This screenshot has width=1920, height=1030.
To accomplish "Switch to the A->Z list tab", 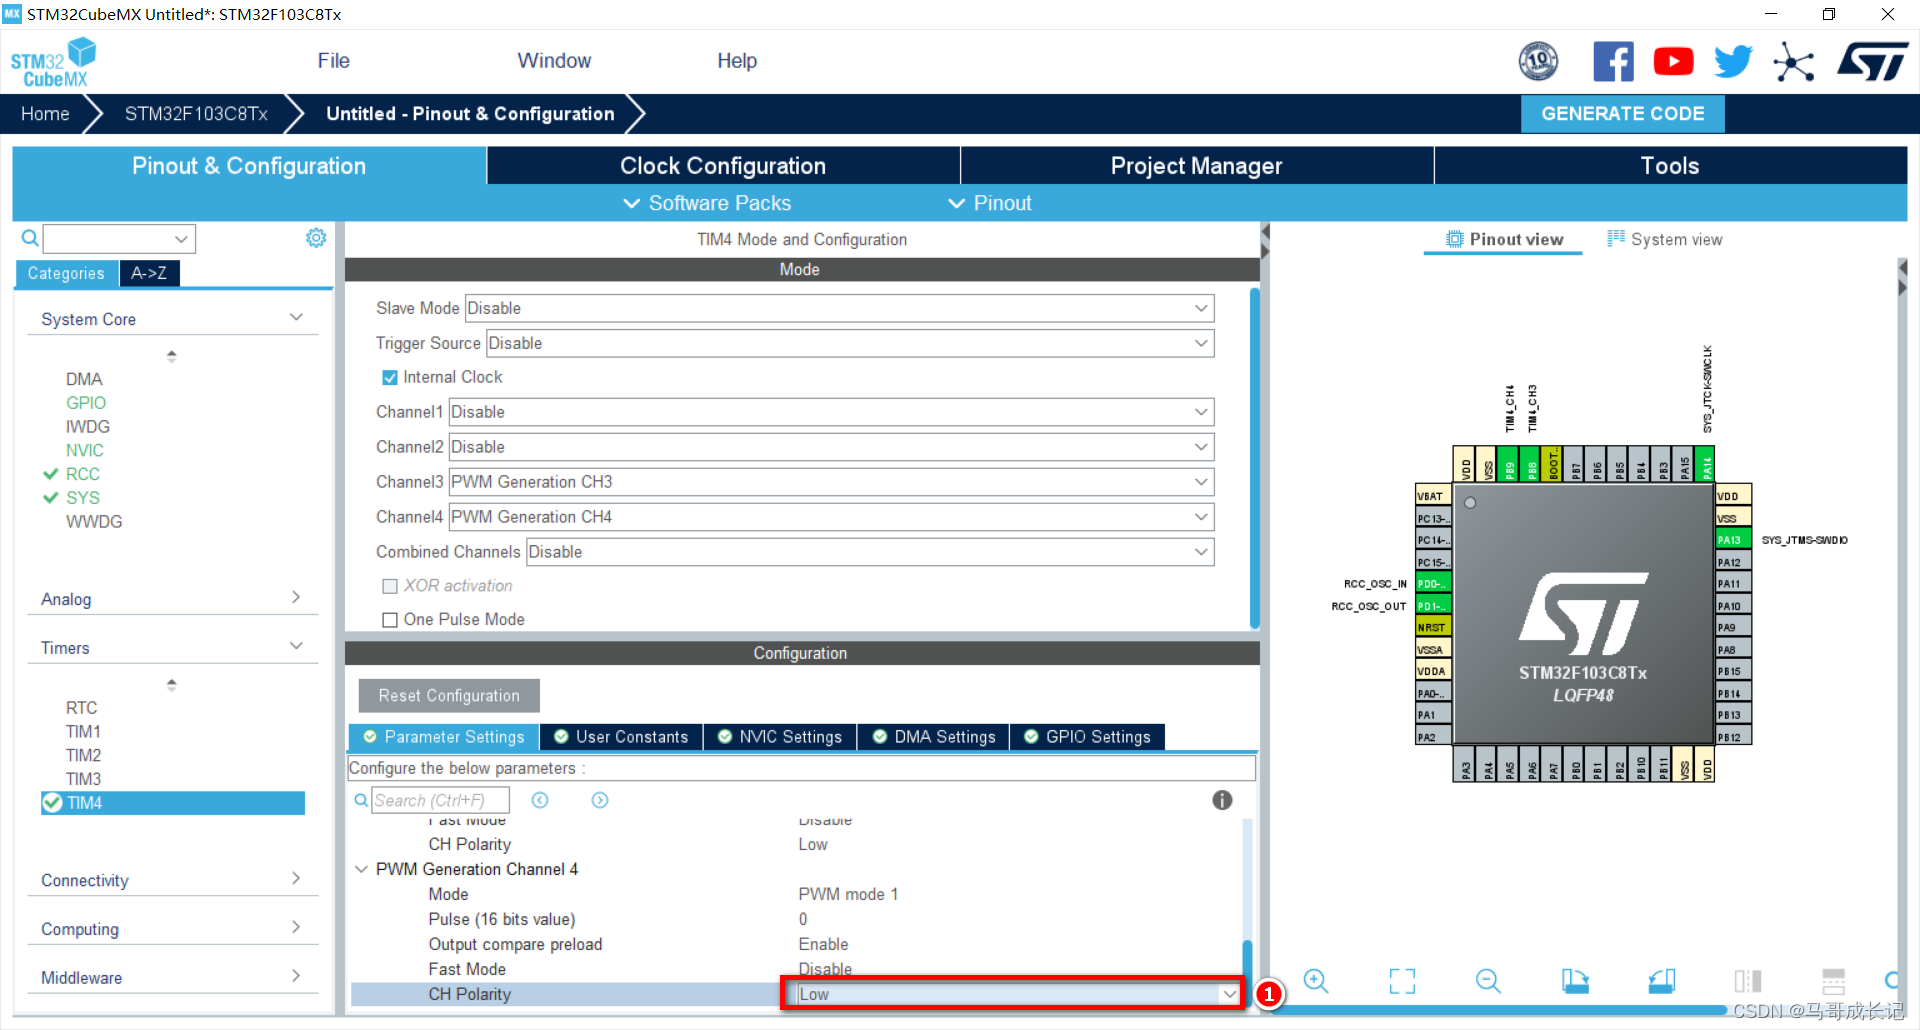I will 149,273.
